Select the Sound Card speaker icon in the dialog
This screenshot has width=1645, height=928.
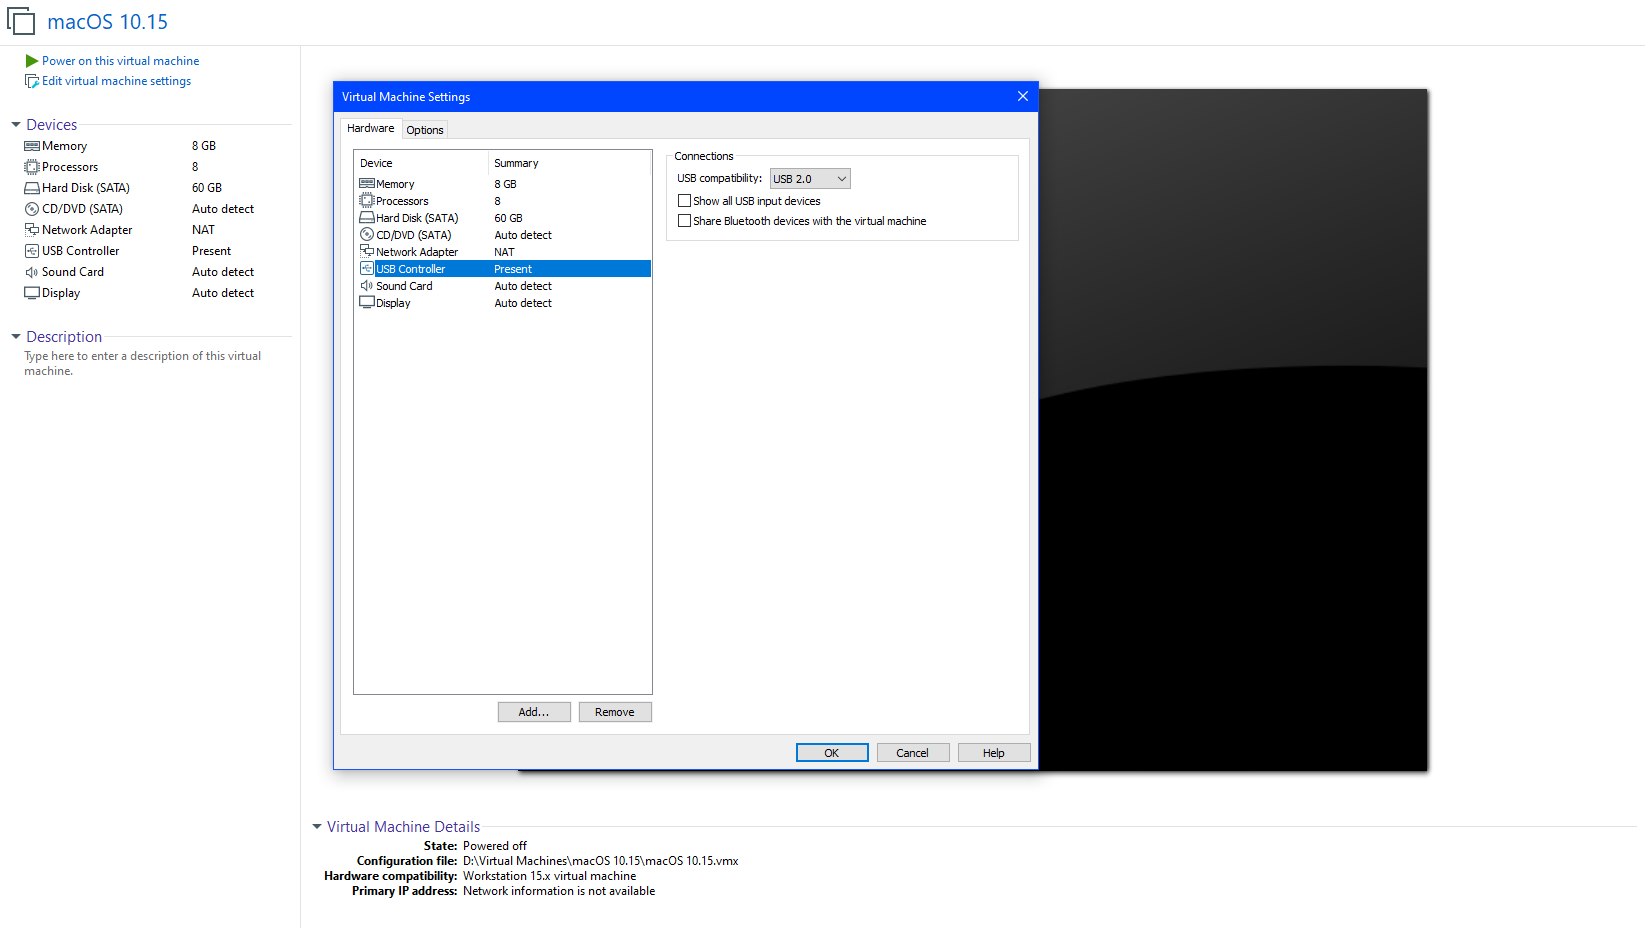coord(367,286)
